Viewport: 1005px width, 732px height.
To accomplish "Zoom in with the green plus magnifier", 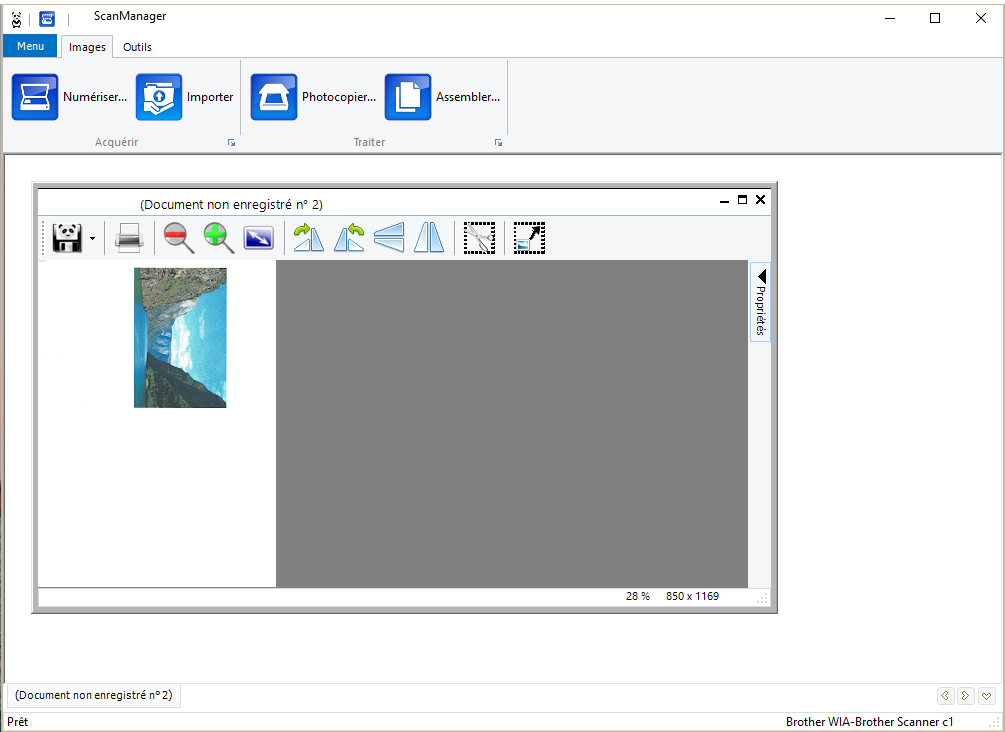I will [219, 238].
